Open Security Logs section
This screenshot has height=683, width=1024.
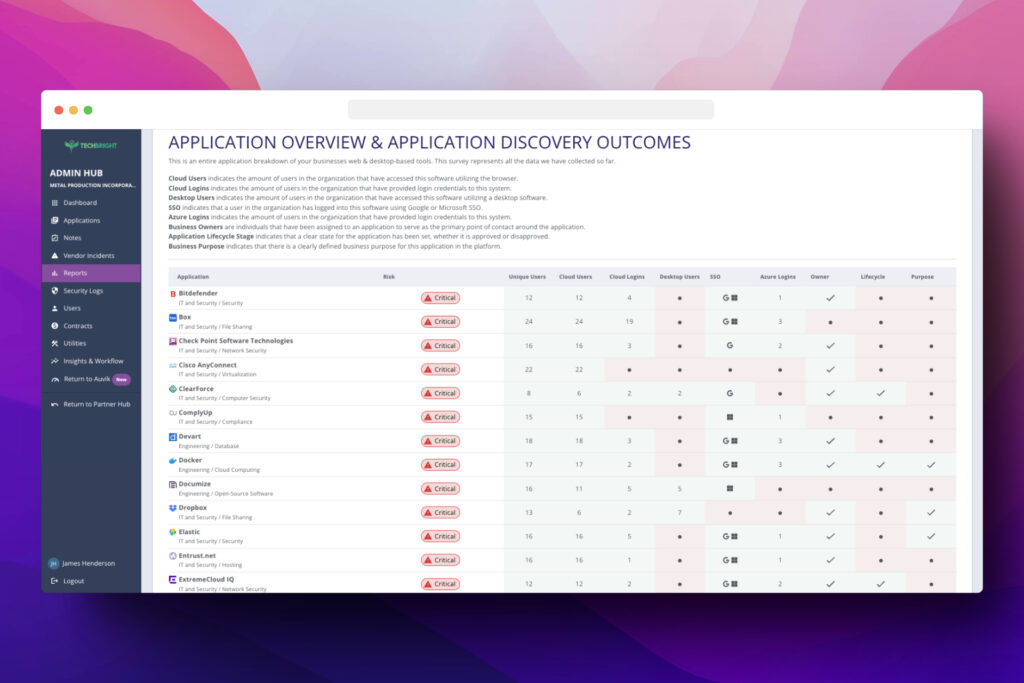pos(83,291)
